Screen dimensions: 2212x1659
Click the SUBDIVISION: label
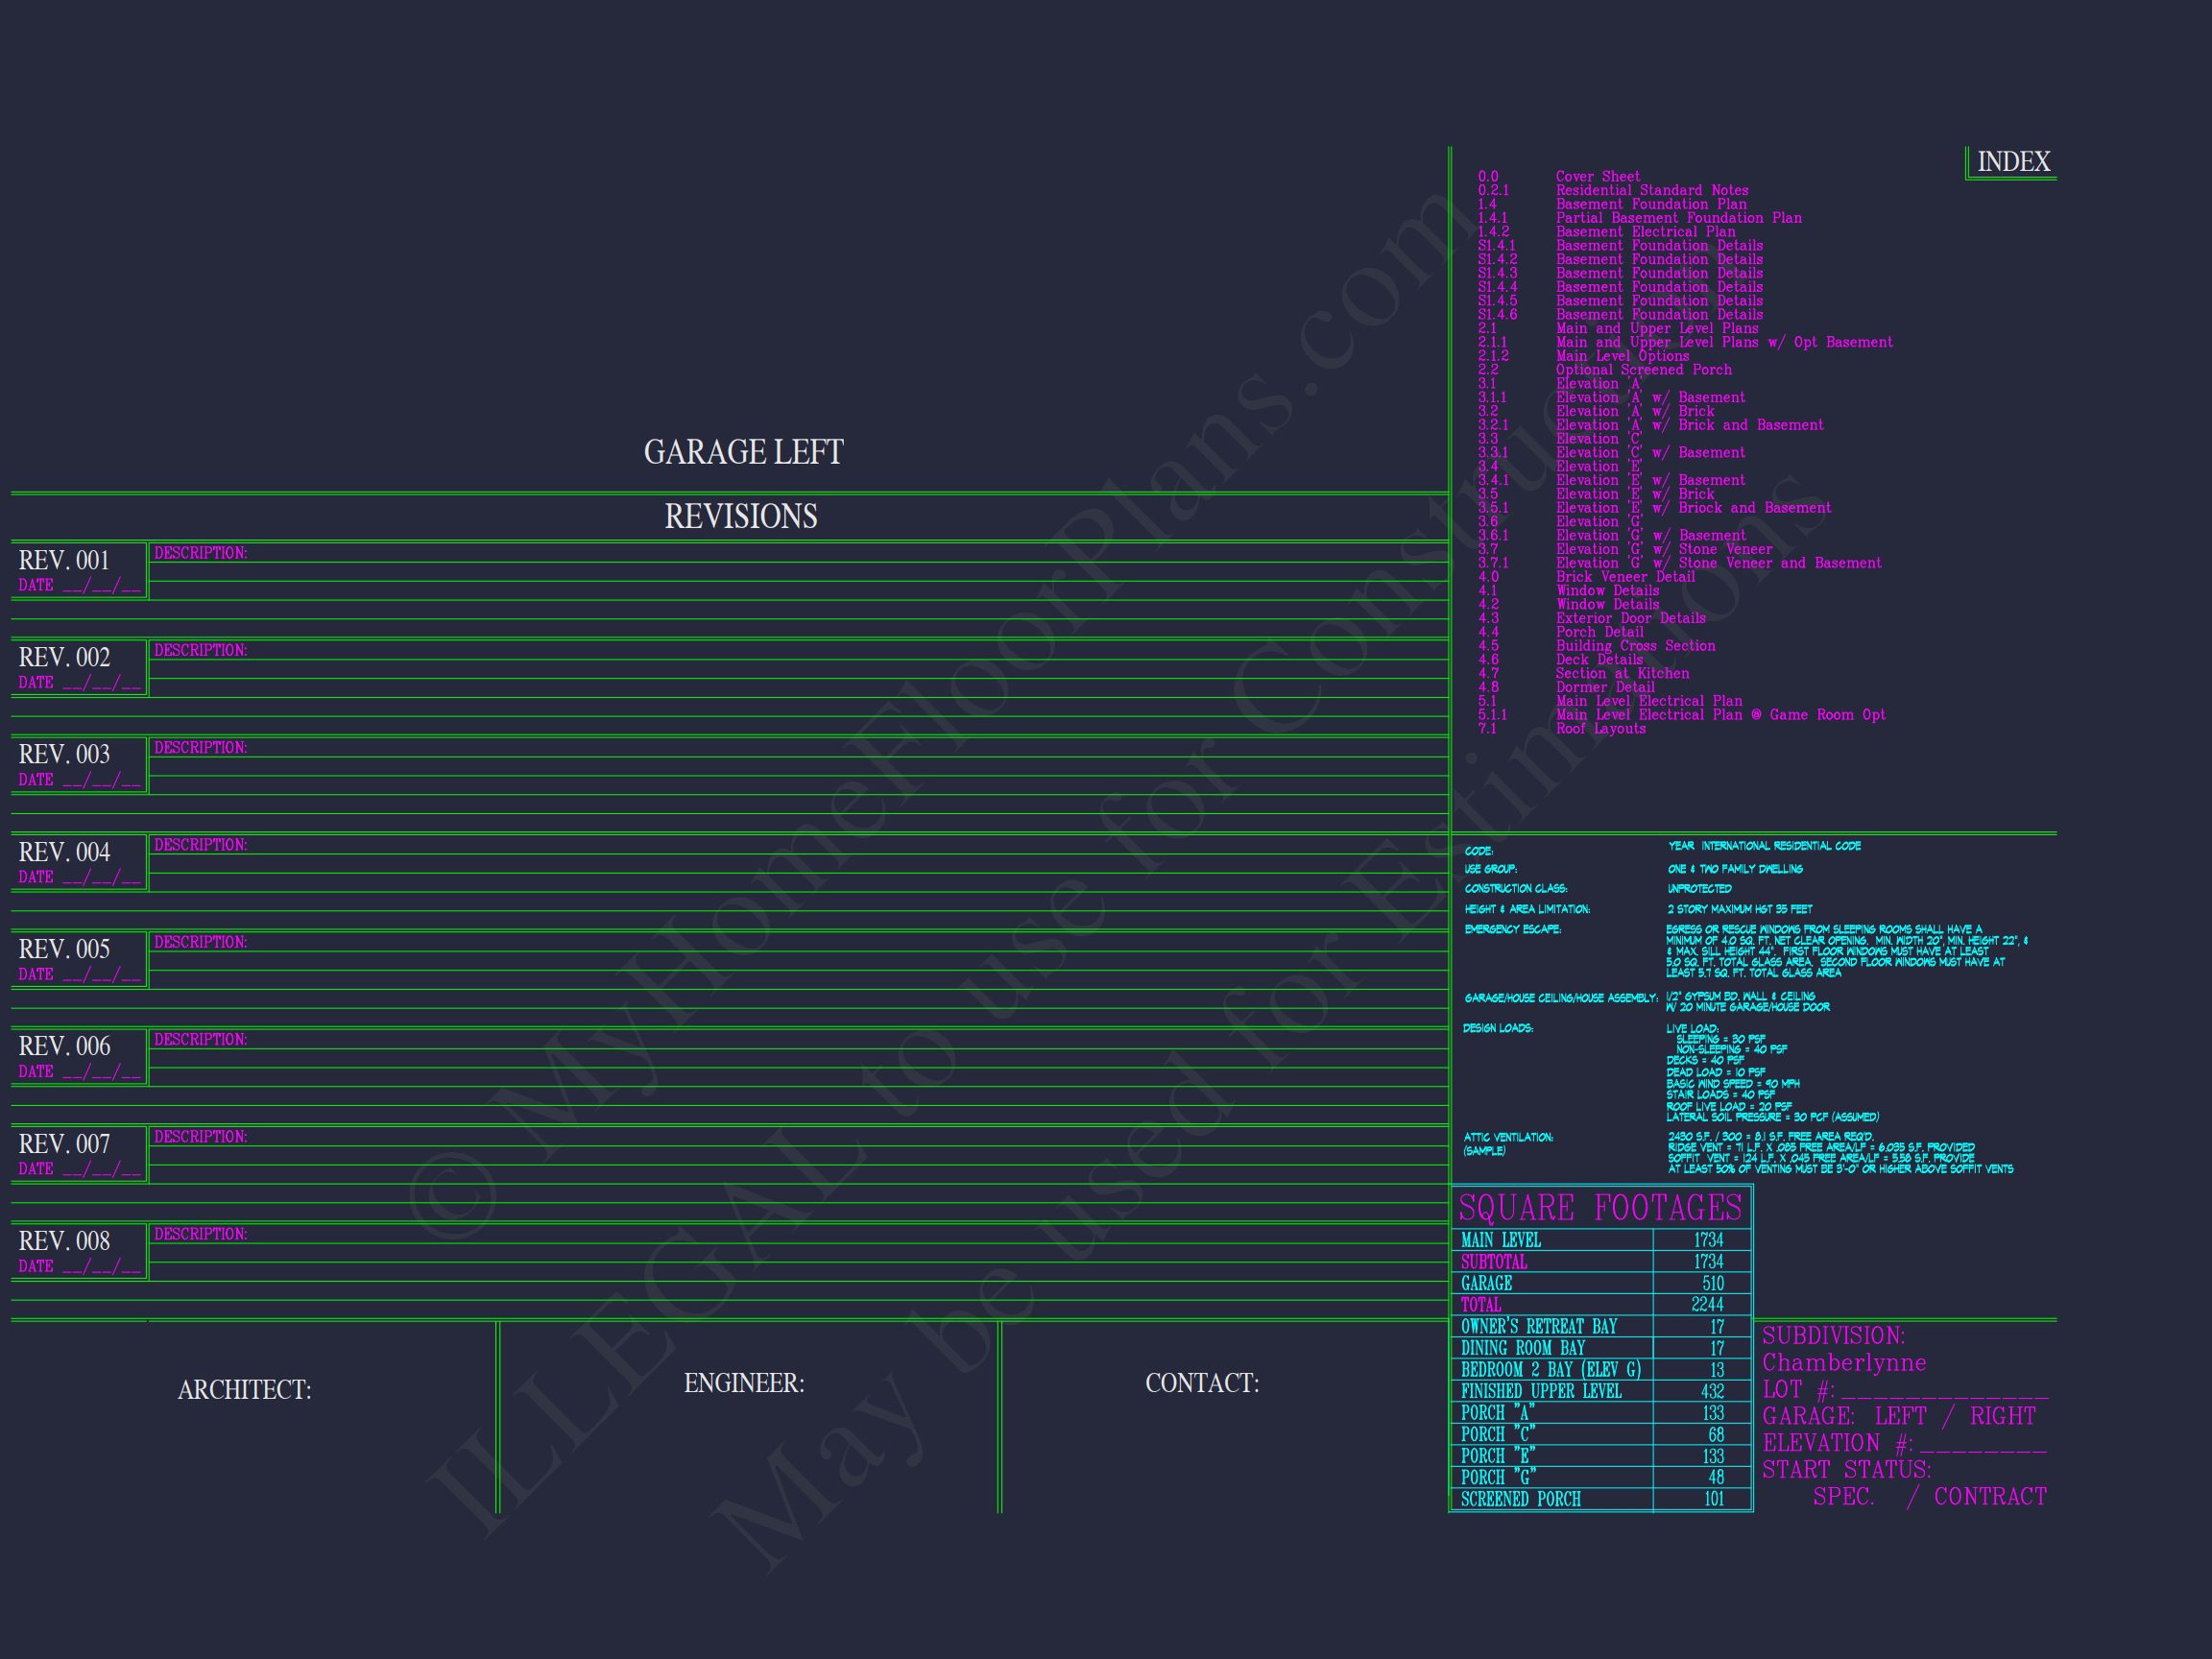pos(1833,1336)
